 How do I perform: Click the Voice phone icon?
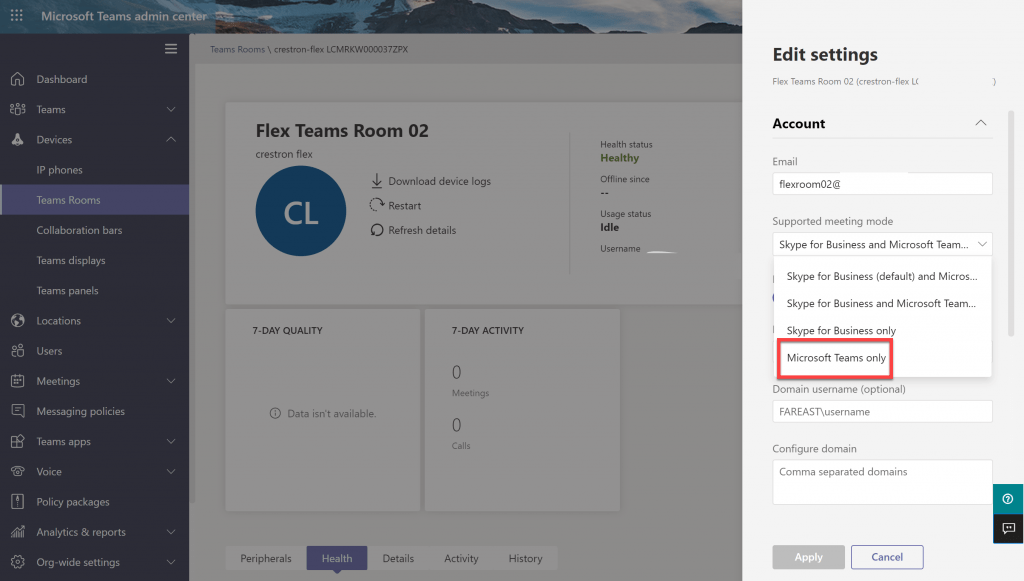(18, 471)
